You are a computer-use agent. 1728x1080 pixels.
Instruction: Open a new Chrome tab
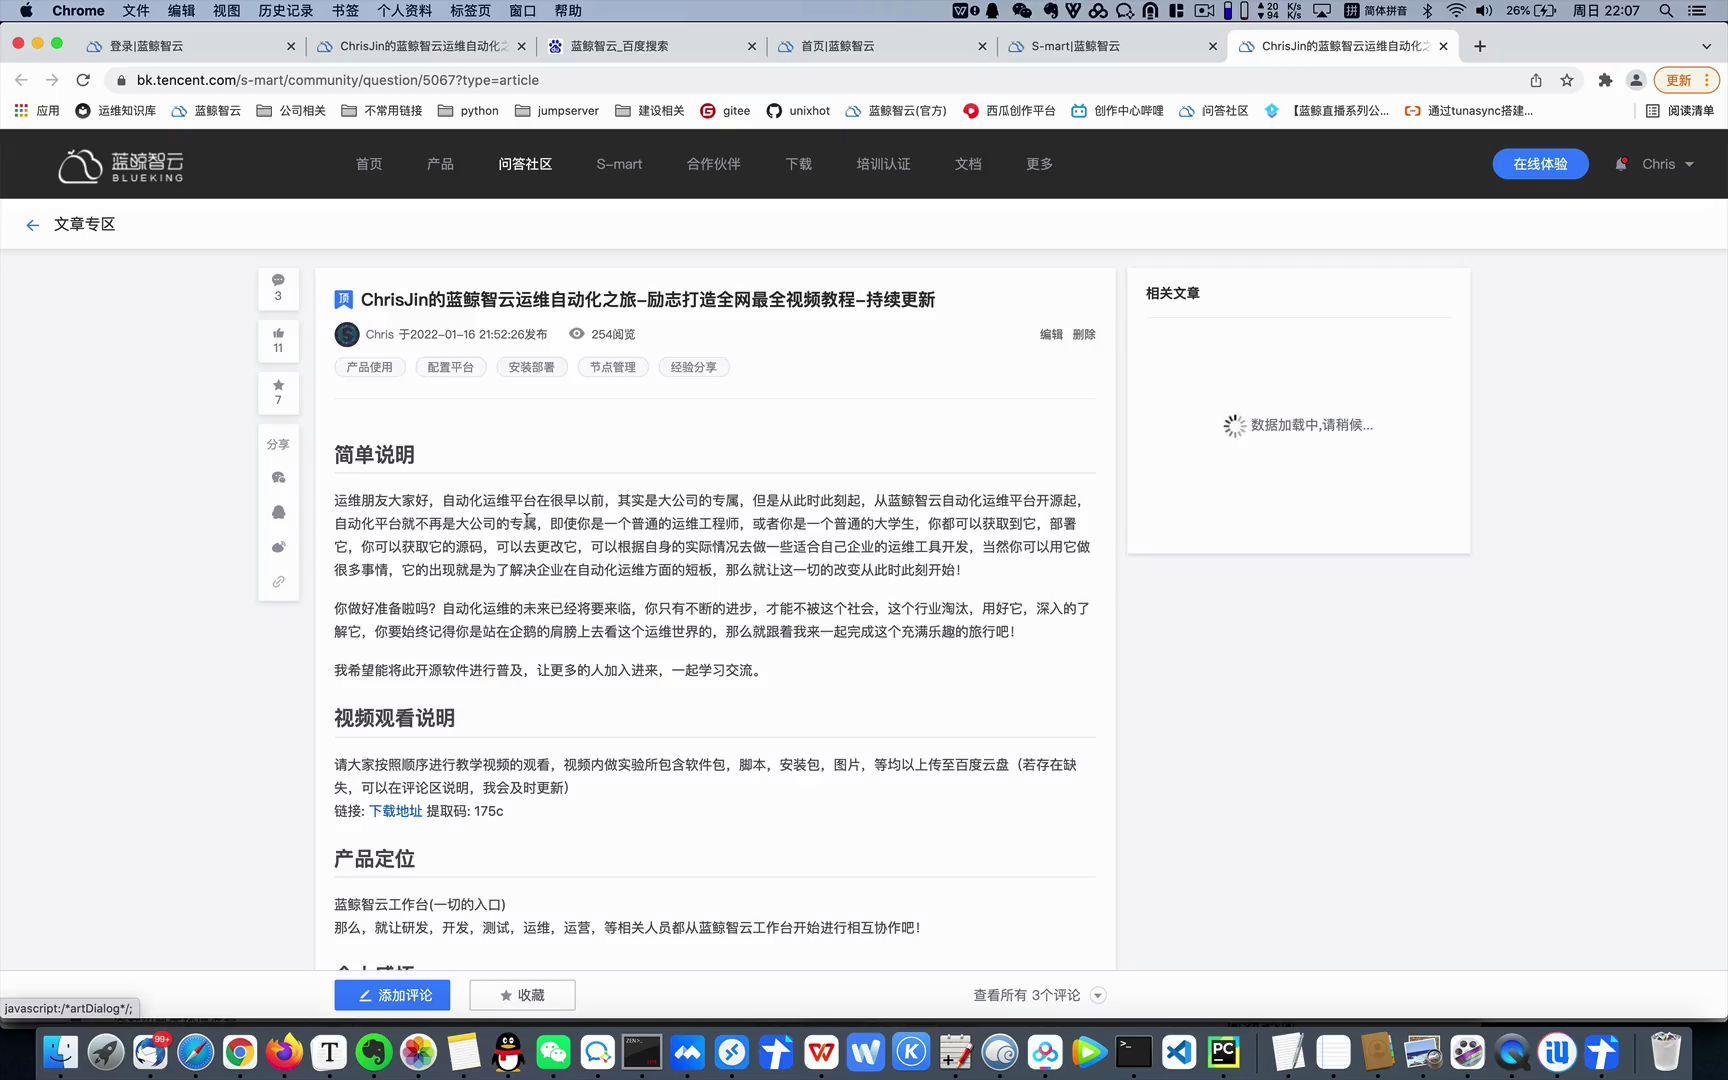[x=1480, y=46]
